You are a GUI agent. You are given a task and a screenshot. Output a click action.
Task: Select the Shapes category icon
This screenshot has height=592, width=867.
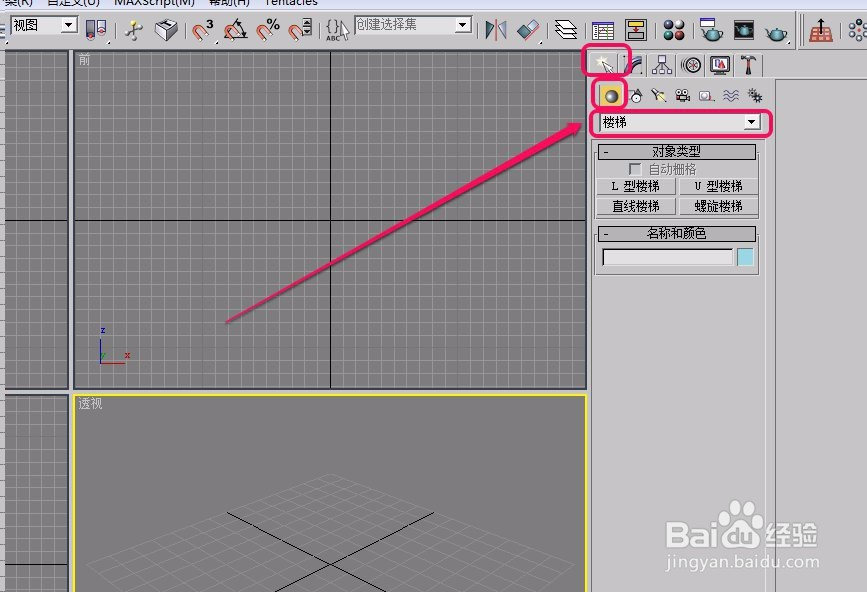point(636,96)
